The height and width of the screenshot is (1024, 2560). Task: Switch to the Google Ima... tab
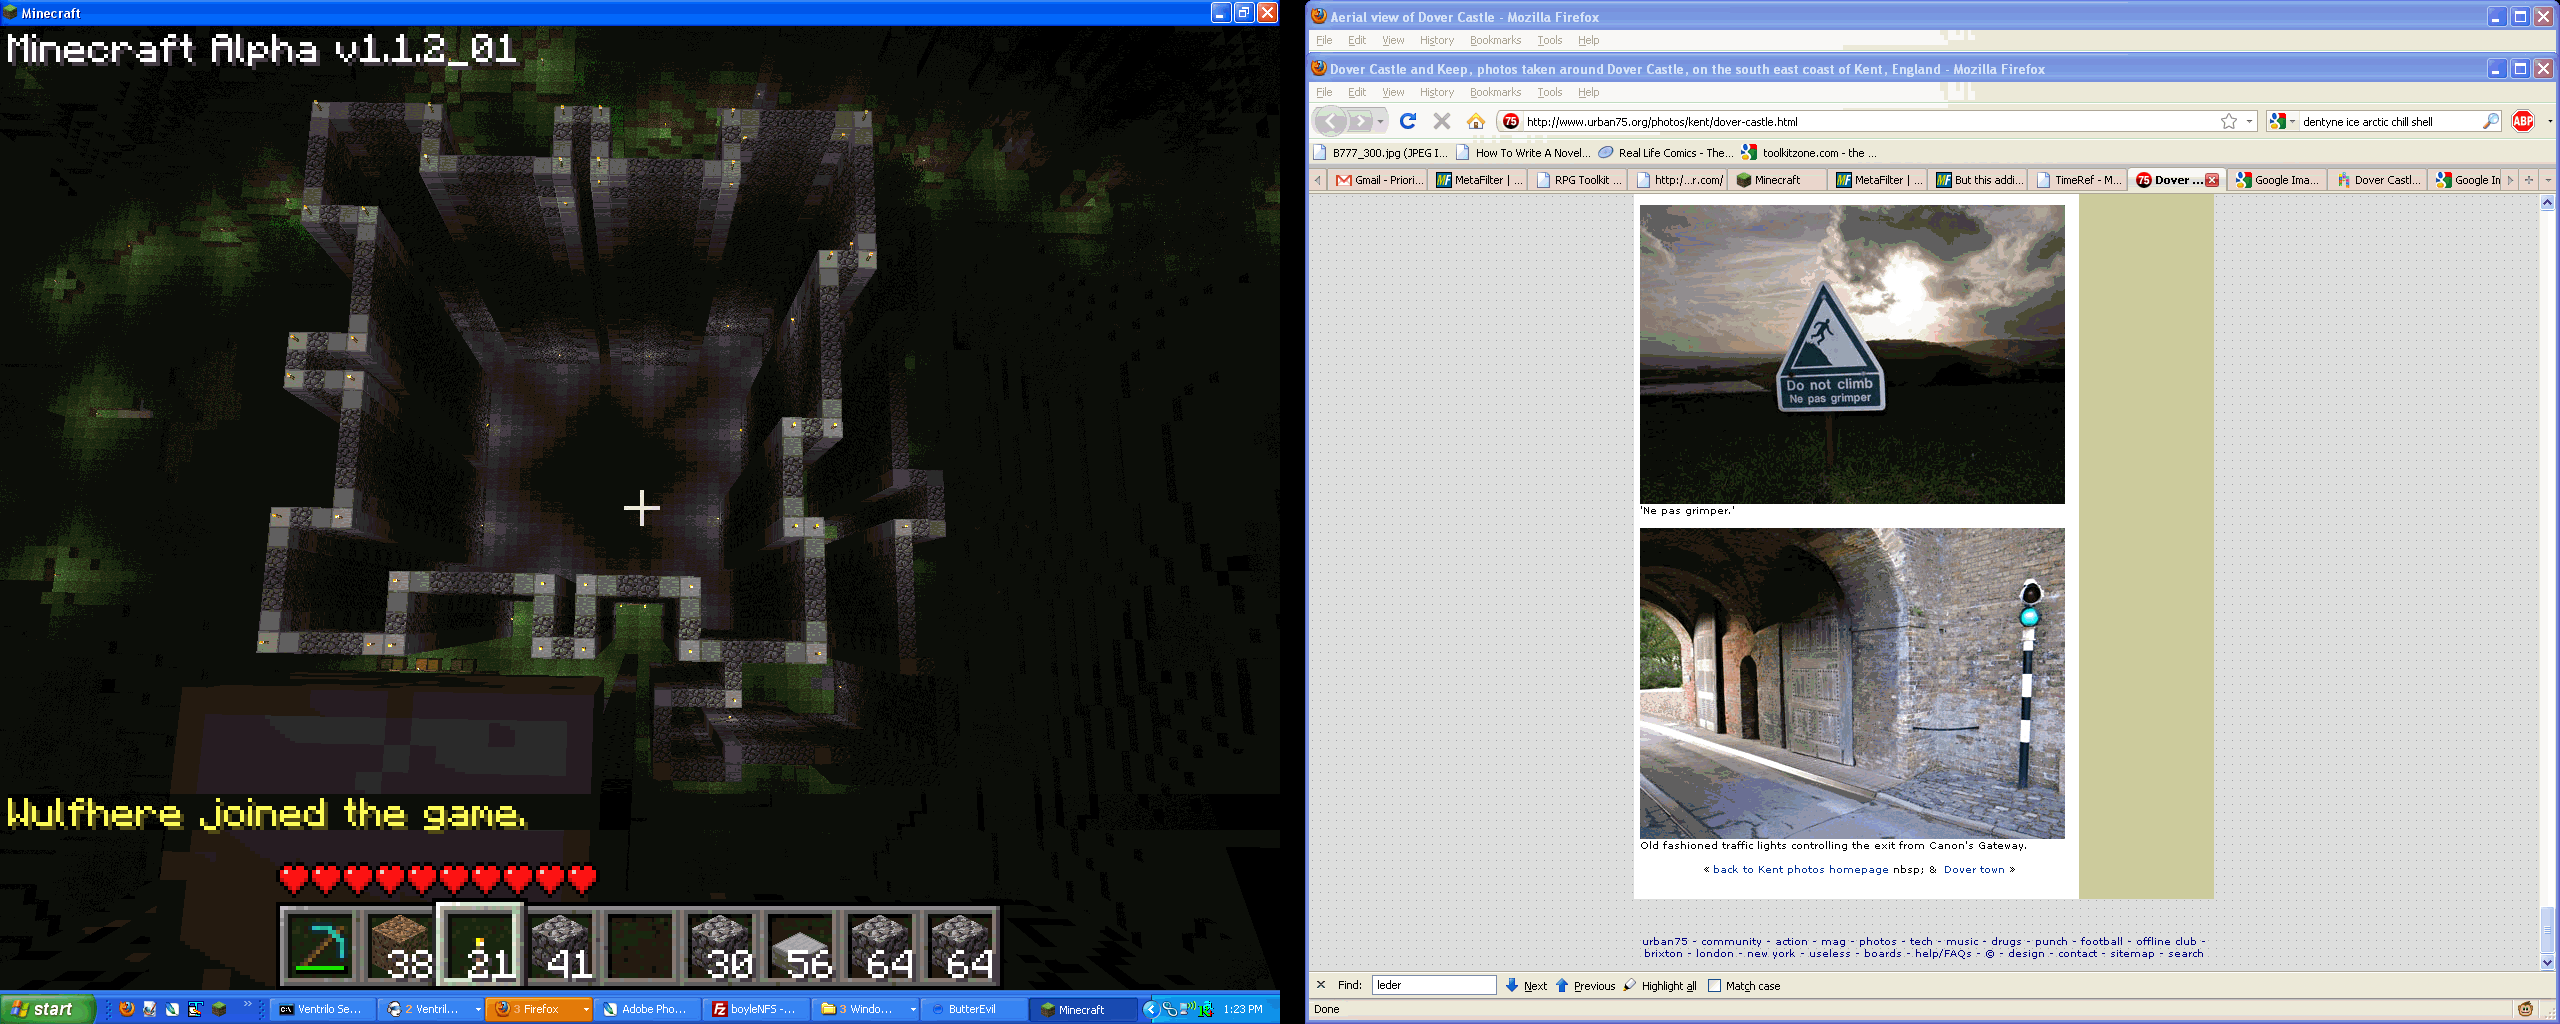tap(2277, 180)
